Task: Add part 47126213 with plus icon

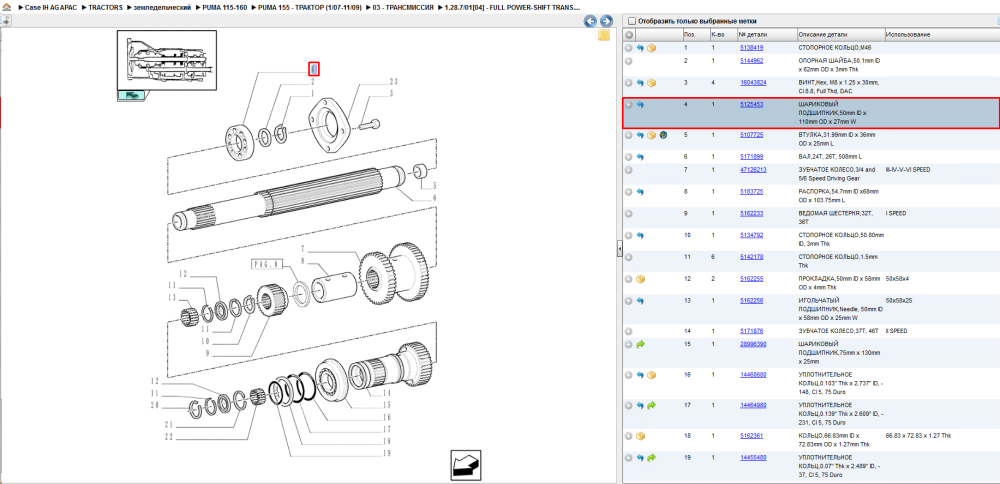Action: tap(628, 170)
